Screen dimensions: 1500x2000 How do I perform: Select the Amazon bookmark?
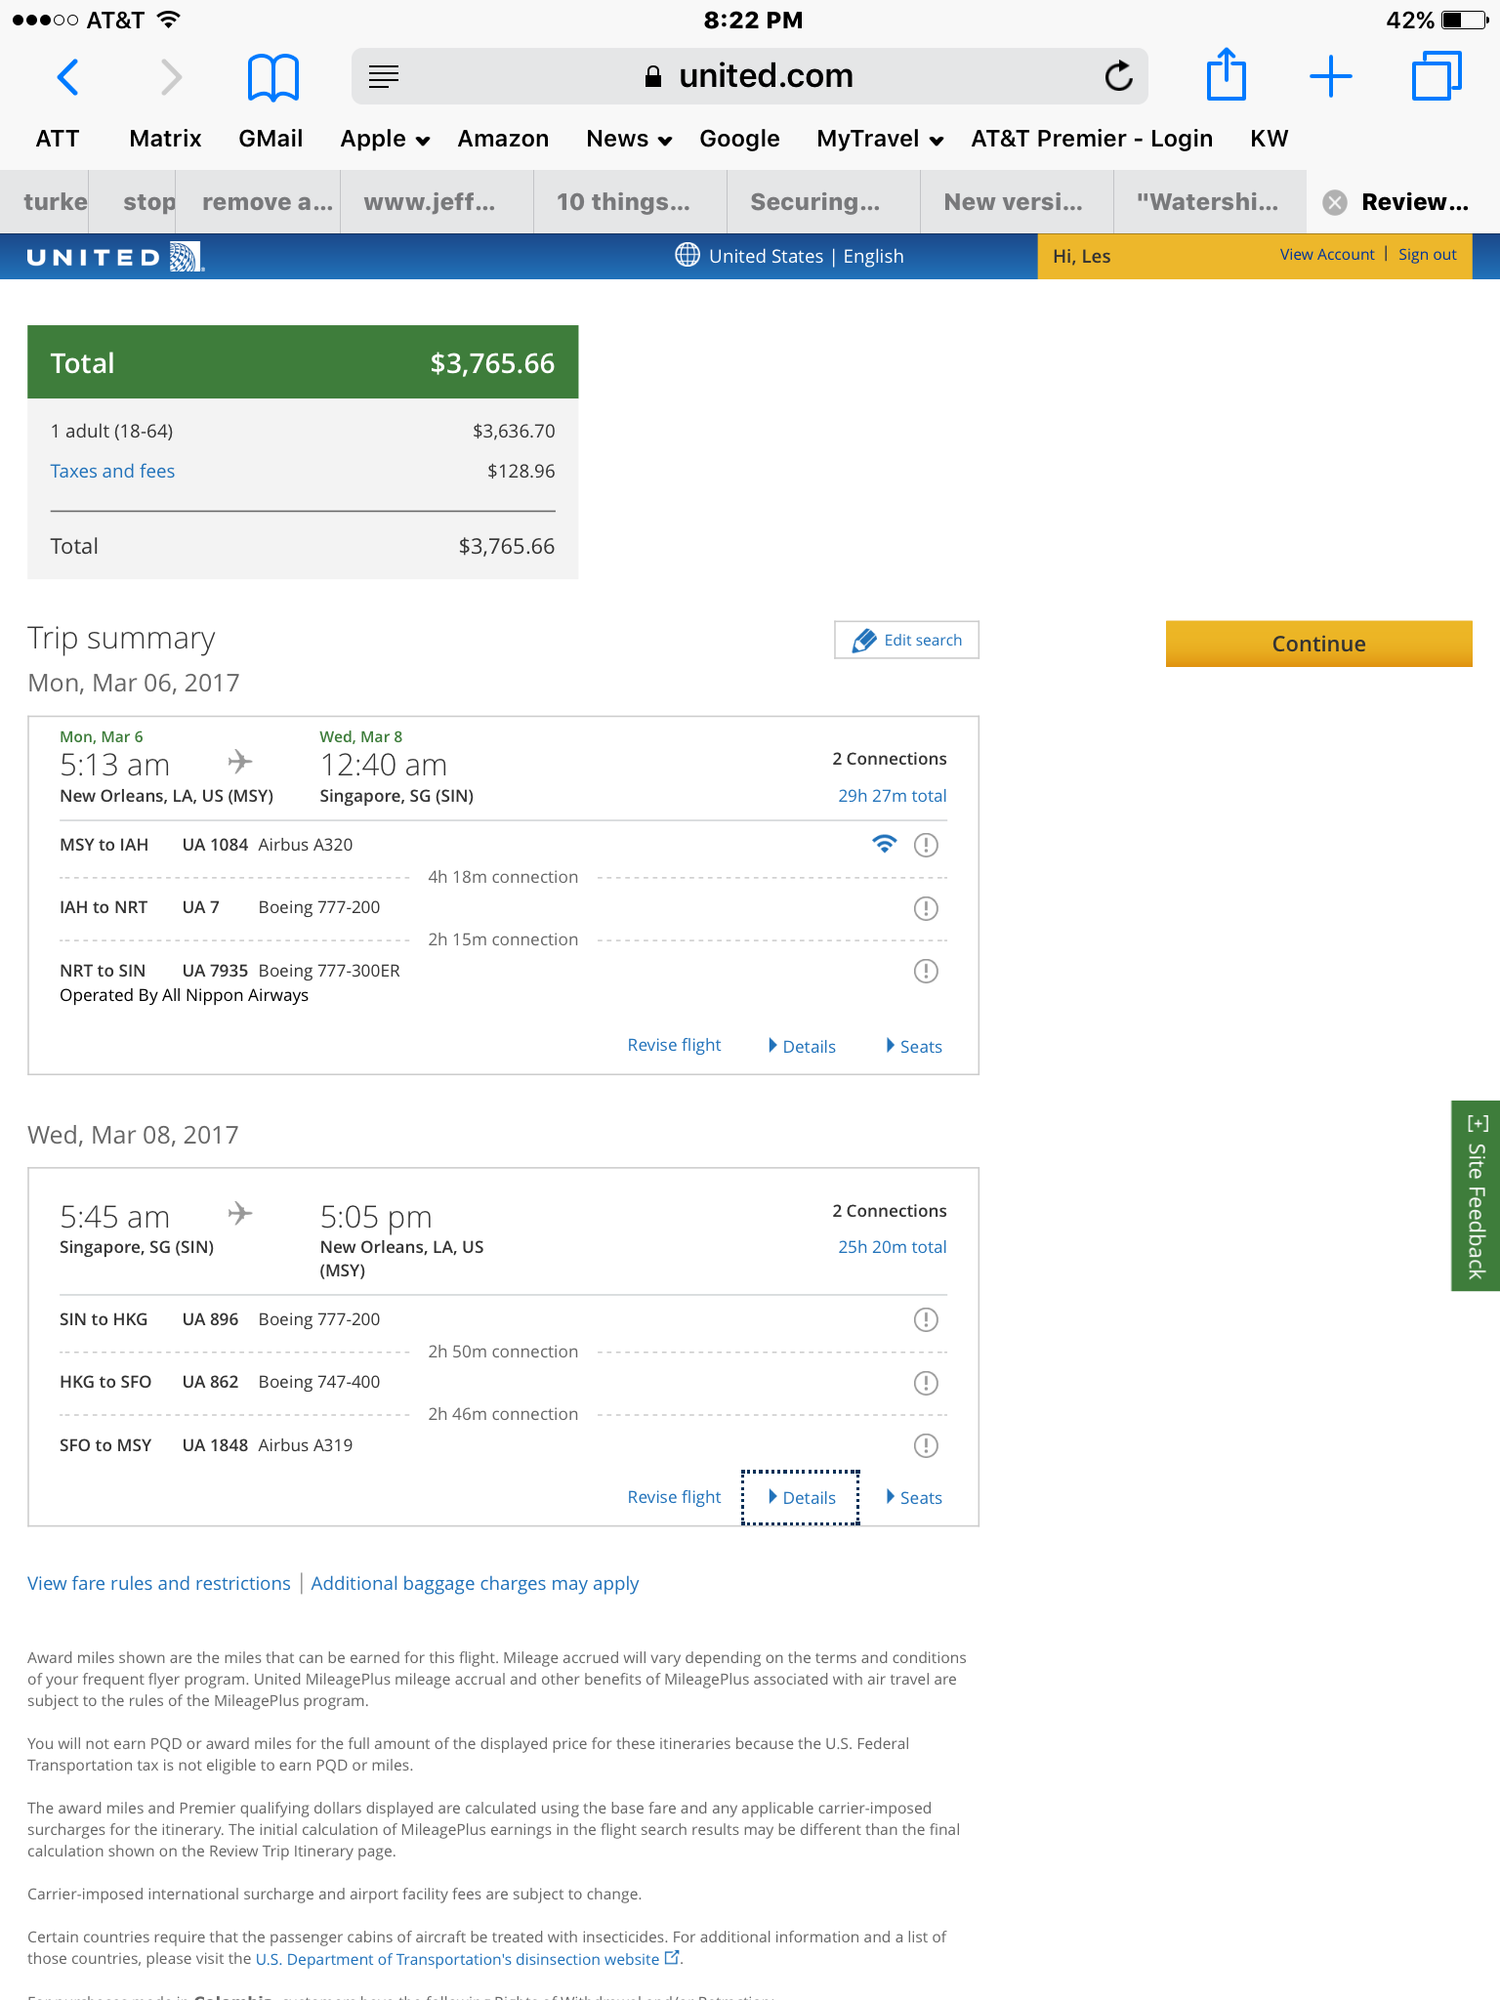click(503, 139)
